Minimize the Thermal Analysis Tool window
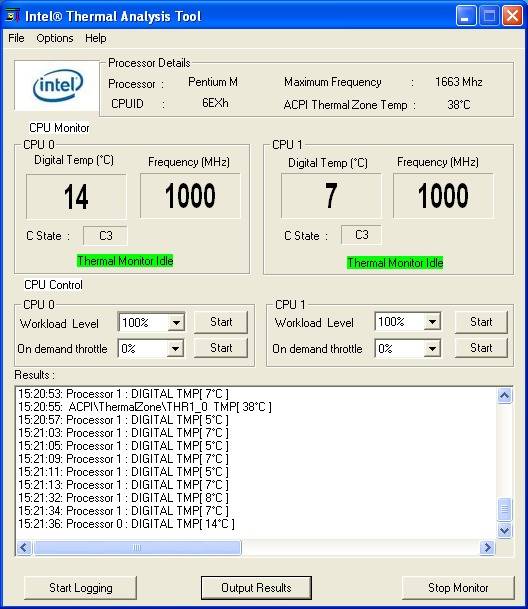This screenshot has height=609, width=528. pyautogui.click(x=465, y=16)
